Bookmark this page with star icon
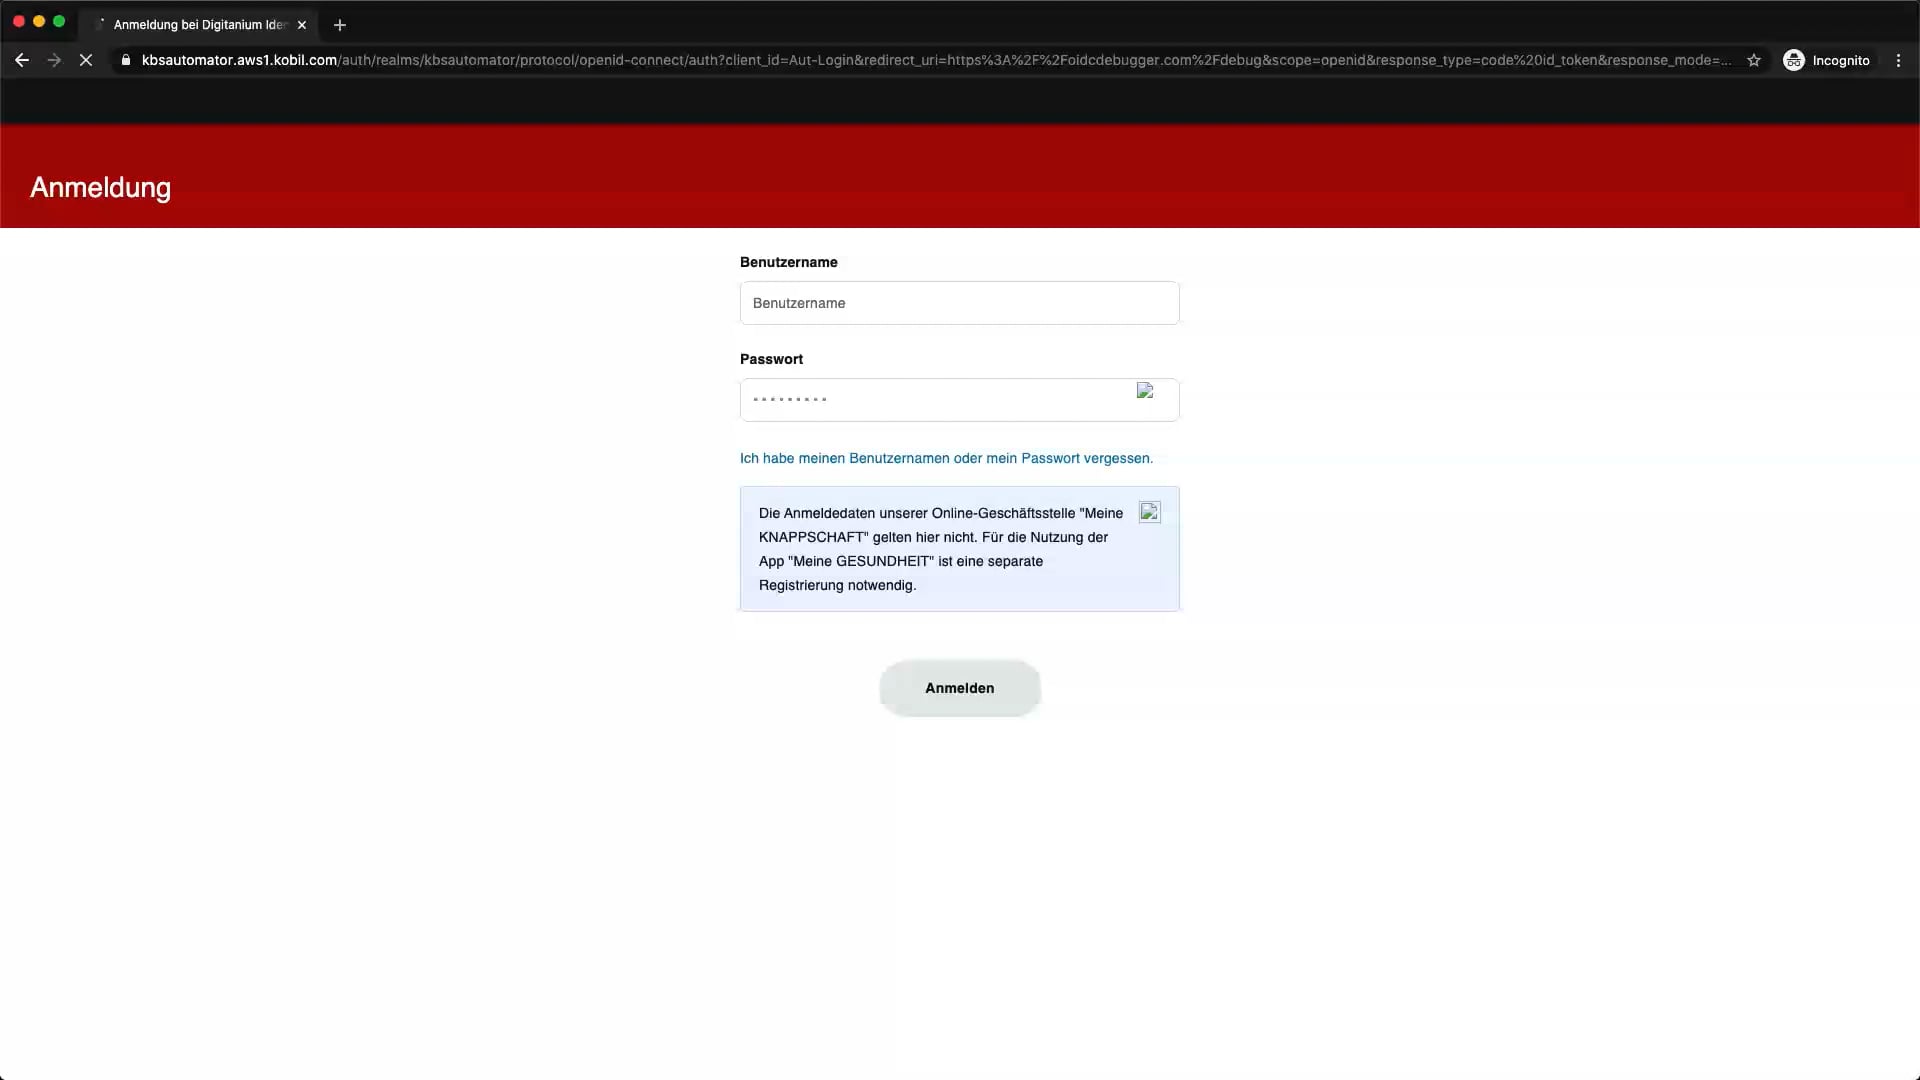The height and width of the screenshot is (1080, 1920). point(1753,60)
